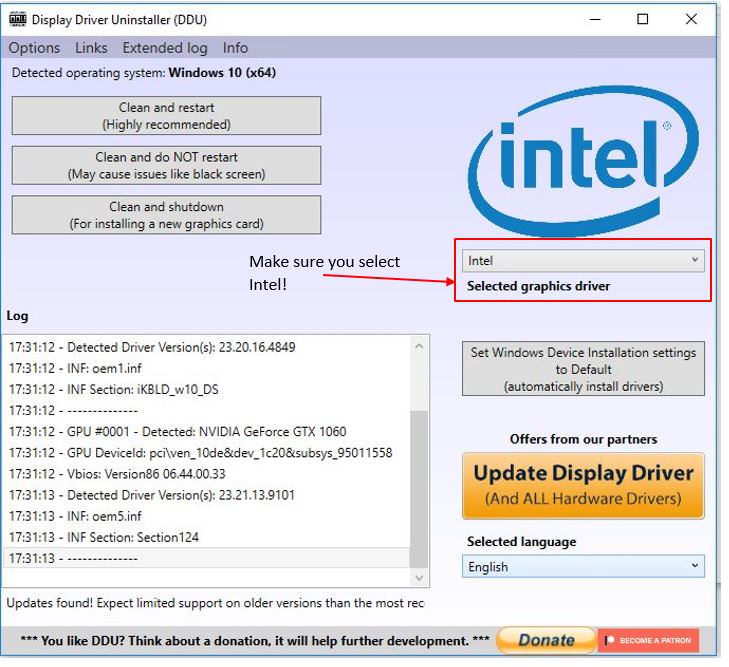The height and width of the screenshot is (667, 729).
Task: Close the DDU window
Action: [691, 19]
